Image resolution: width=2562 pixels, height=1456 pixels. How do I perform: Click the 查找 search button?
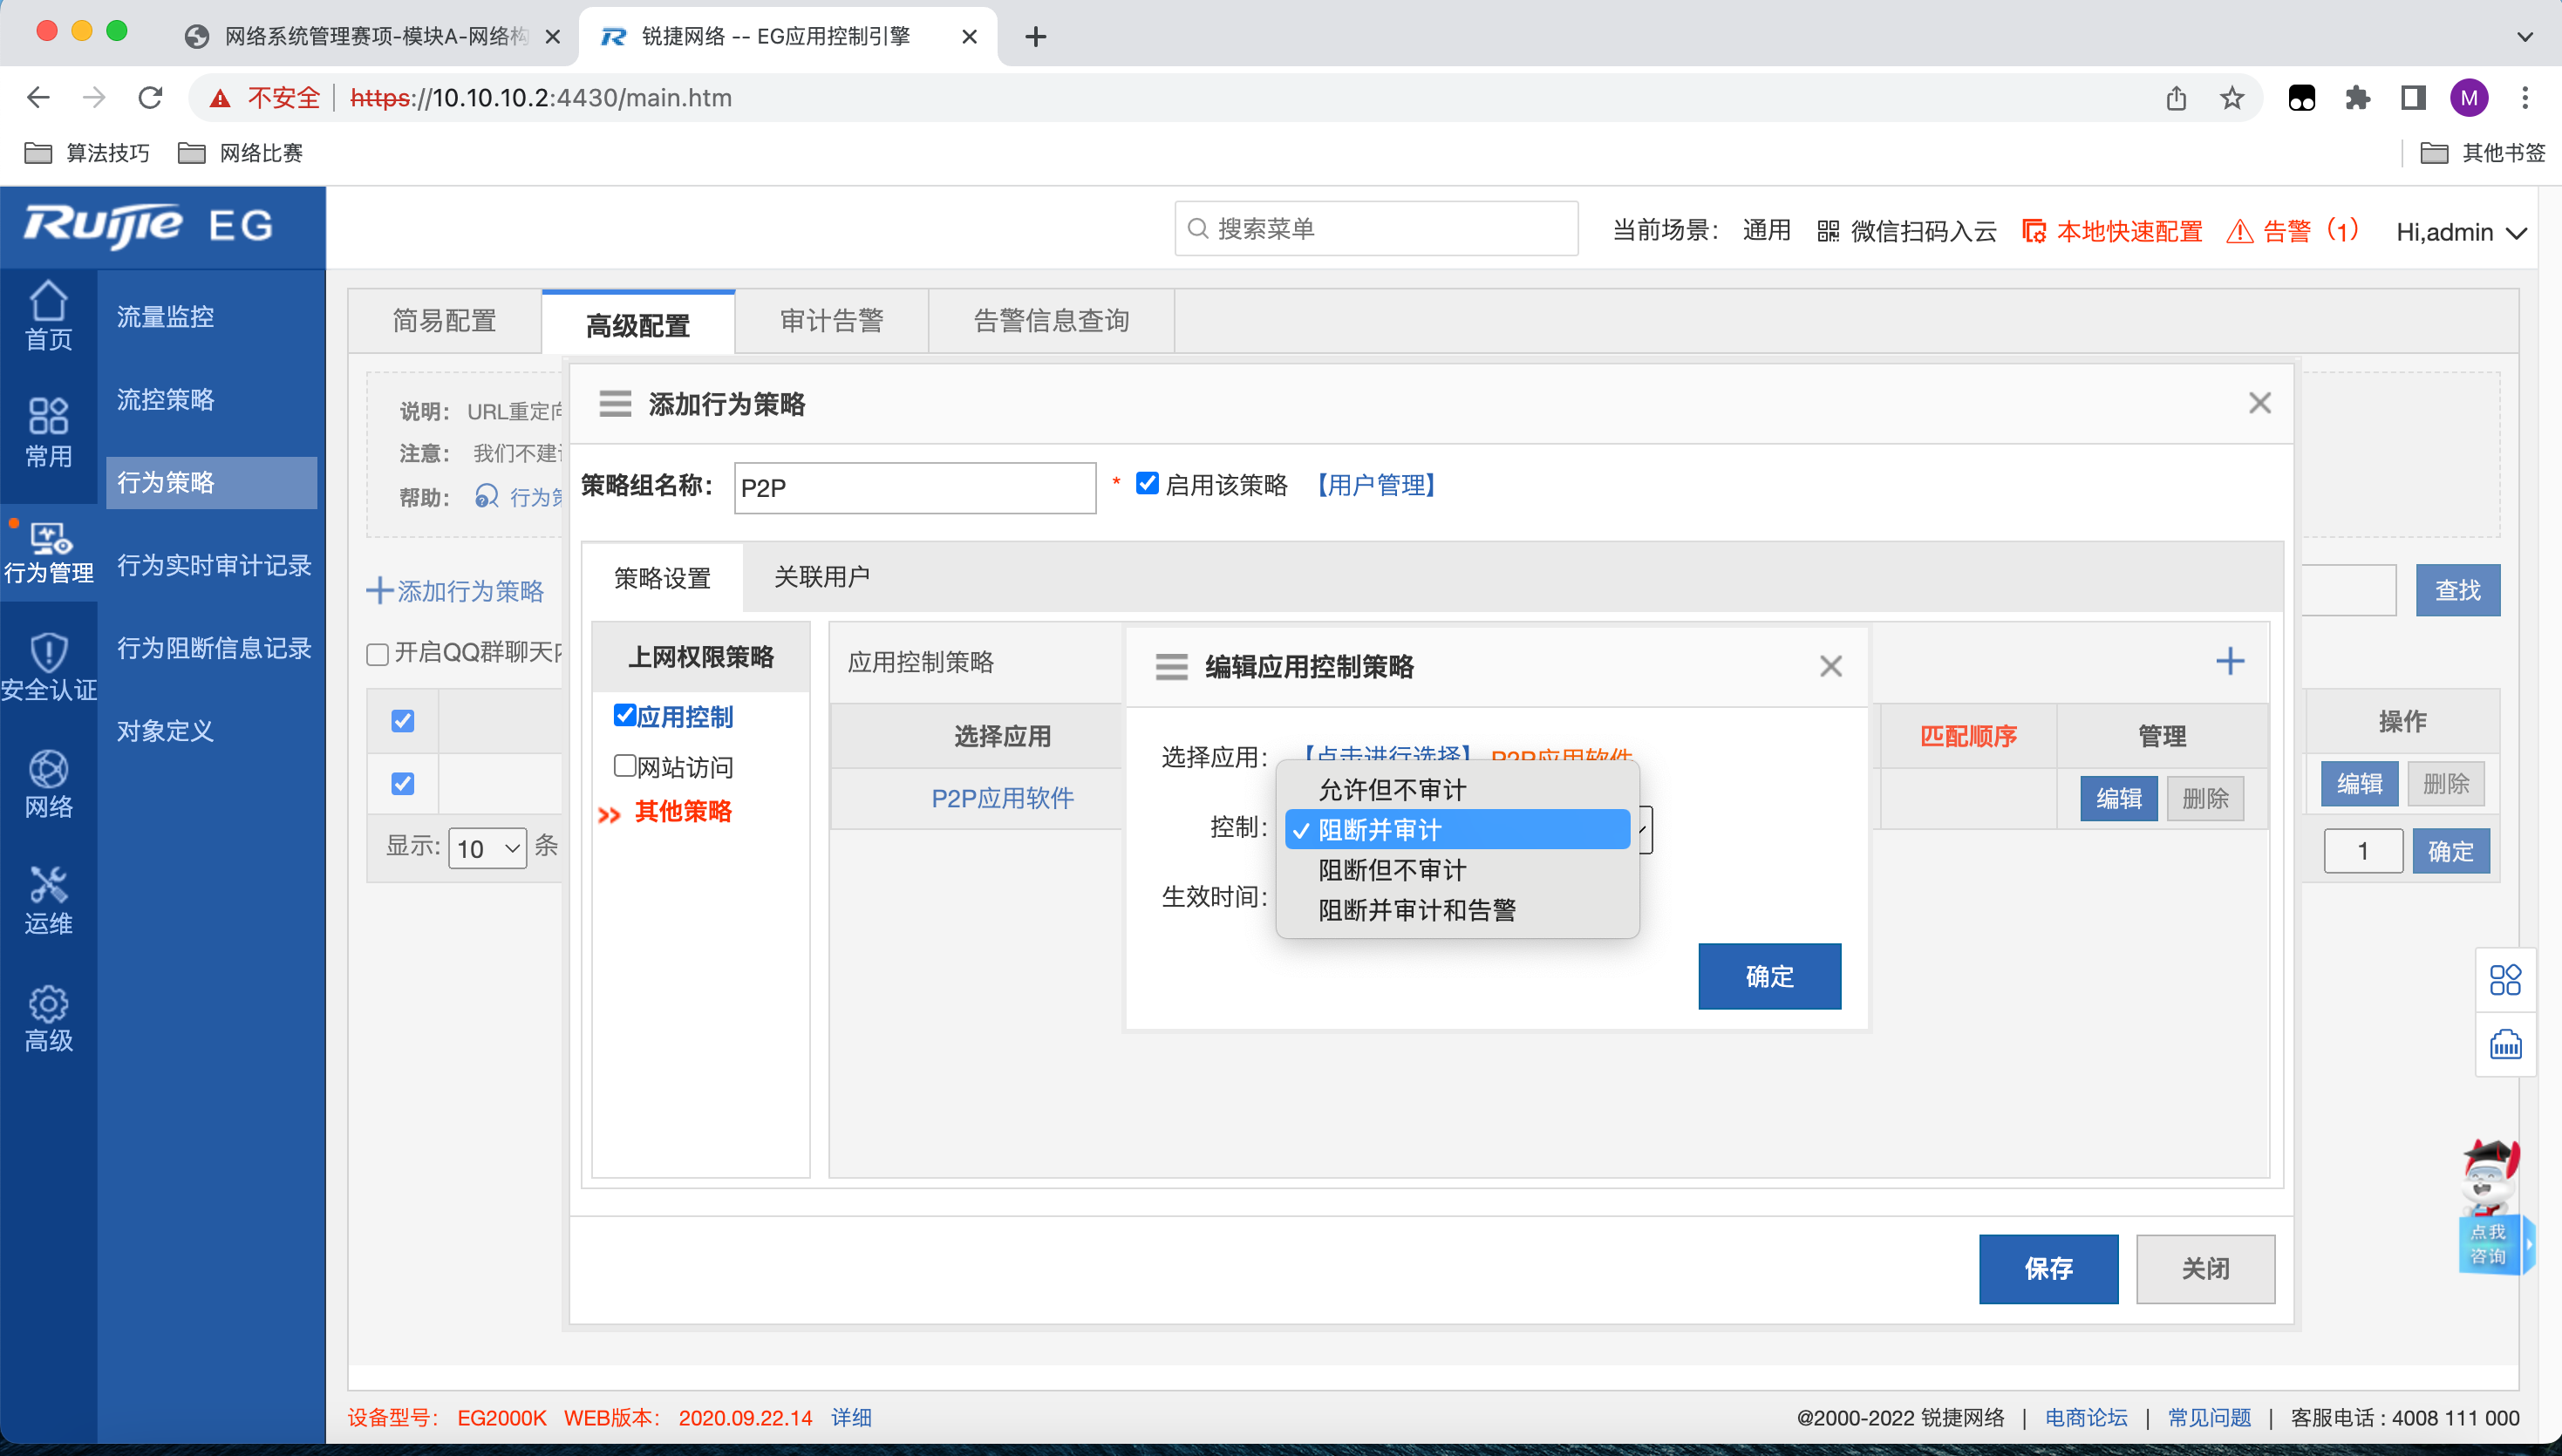click(2457, 590)
